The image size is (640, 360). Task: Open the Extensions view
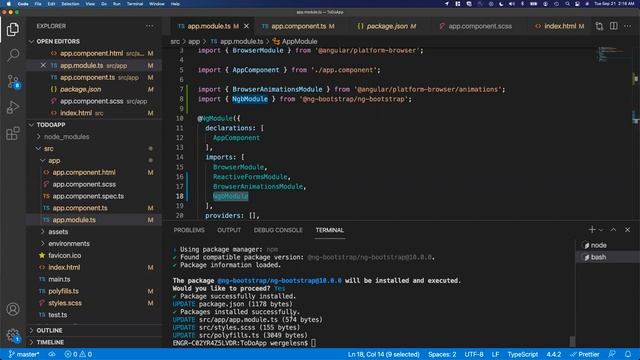[13, 133]
